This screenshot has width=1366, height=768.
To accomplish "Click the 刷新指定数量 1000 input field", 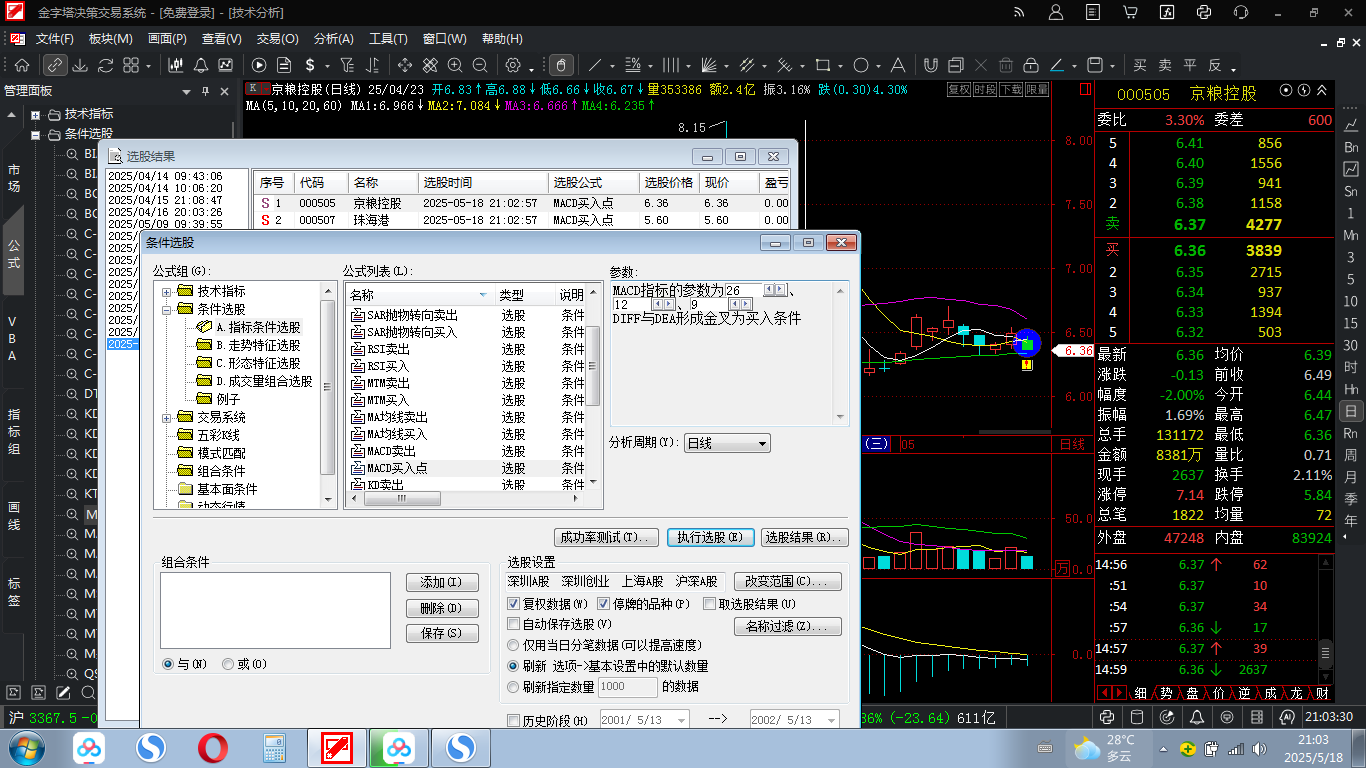I will coord(627,687).
